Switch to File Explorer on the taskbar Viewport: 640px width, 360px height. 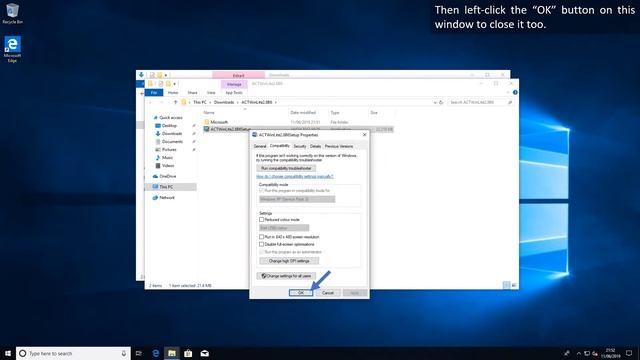pos(172,353)
